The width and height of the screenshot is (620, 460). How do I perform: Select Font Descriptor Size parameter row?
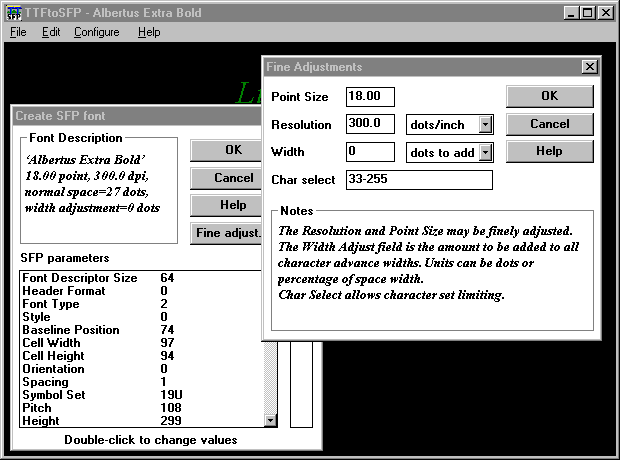point(142,278)
